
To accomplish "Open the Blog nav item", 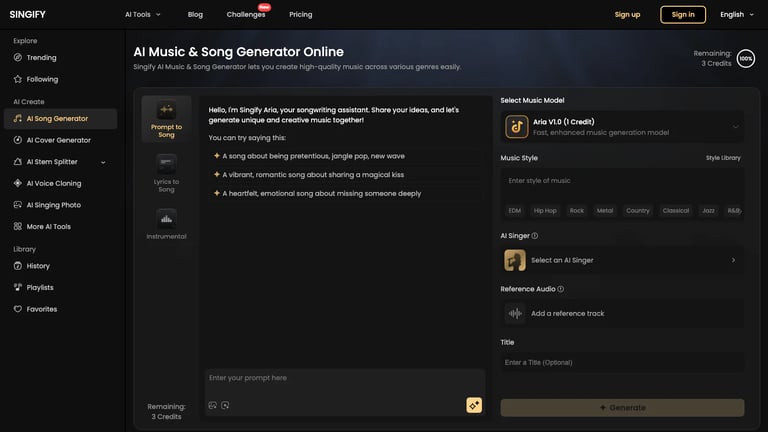I will tap(195, 15).
